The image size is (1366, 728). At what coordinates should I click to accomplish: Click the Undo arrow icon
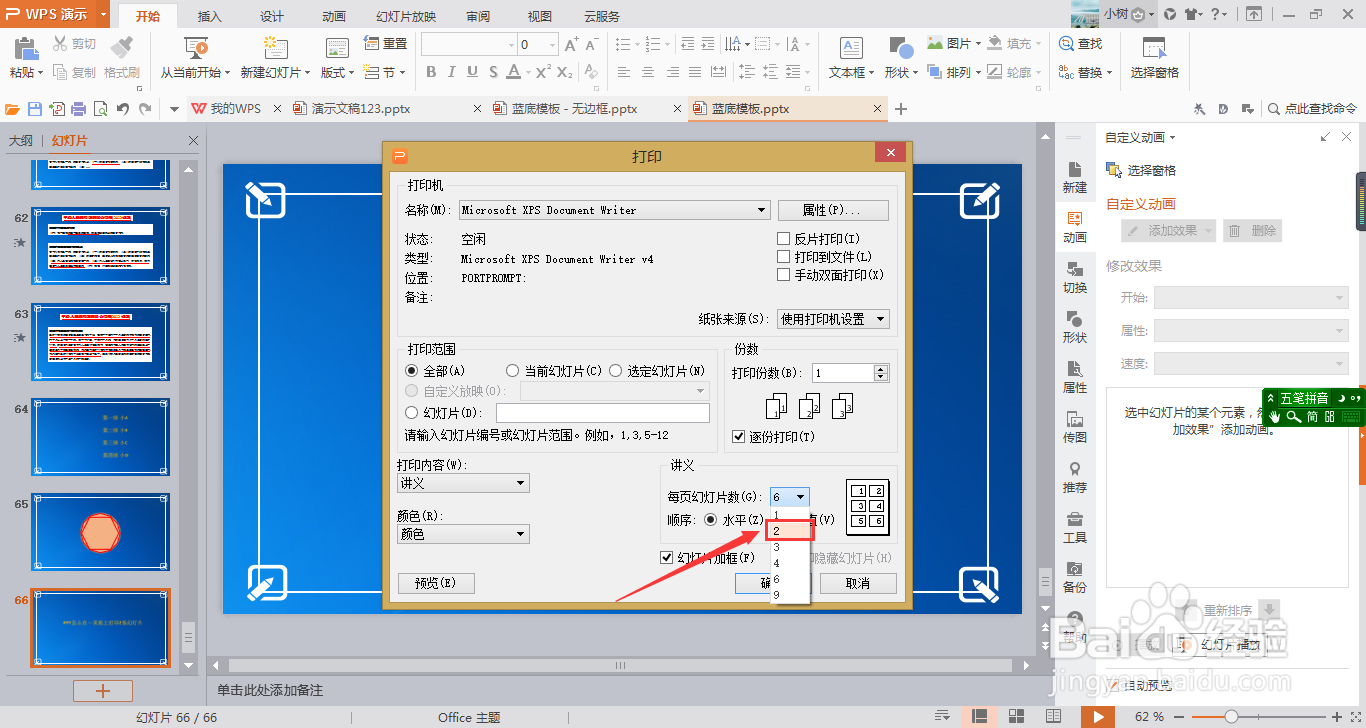[122, 109]
